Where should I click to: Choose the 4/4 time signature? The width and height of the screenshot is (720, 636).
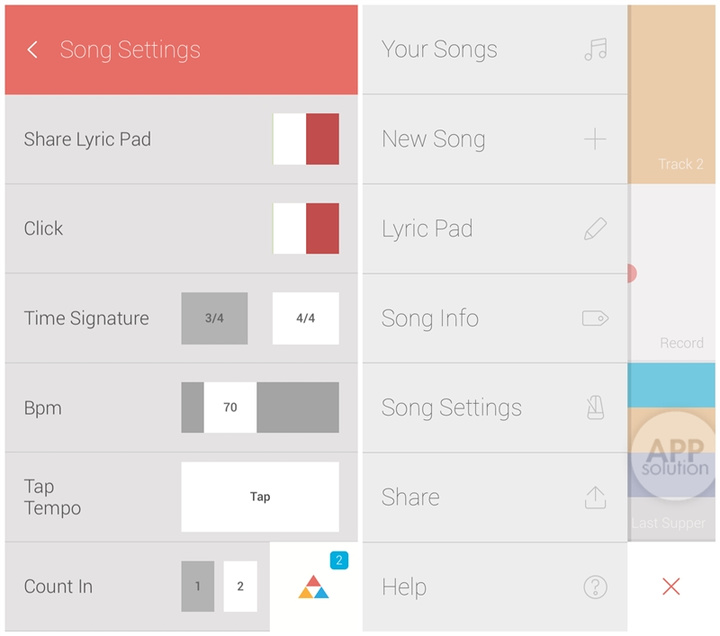[x=305, y=319]
